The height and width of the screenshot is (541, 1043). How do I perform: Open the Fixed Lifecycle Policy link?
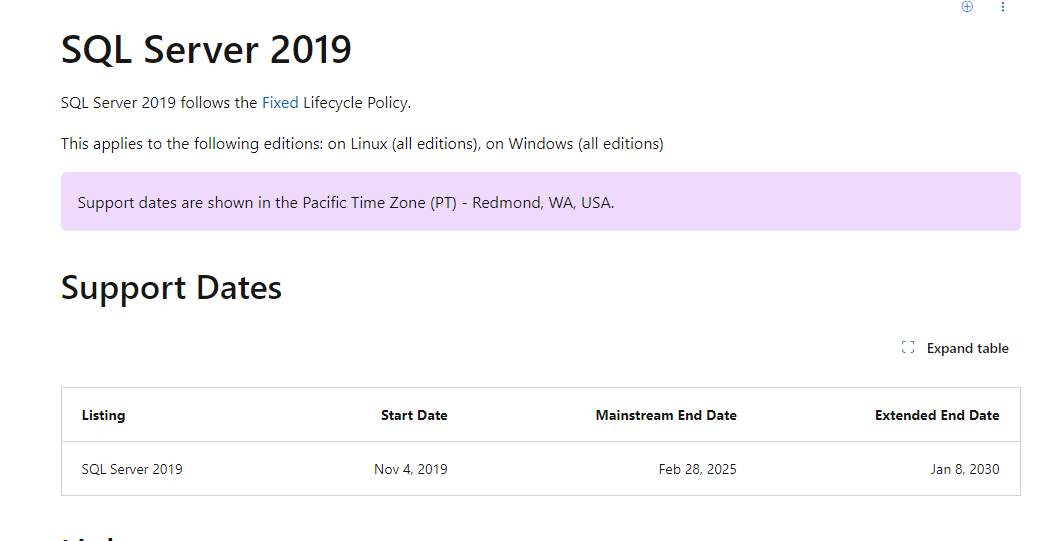click(x=280, y=102)
